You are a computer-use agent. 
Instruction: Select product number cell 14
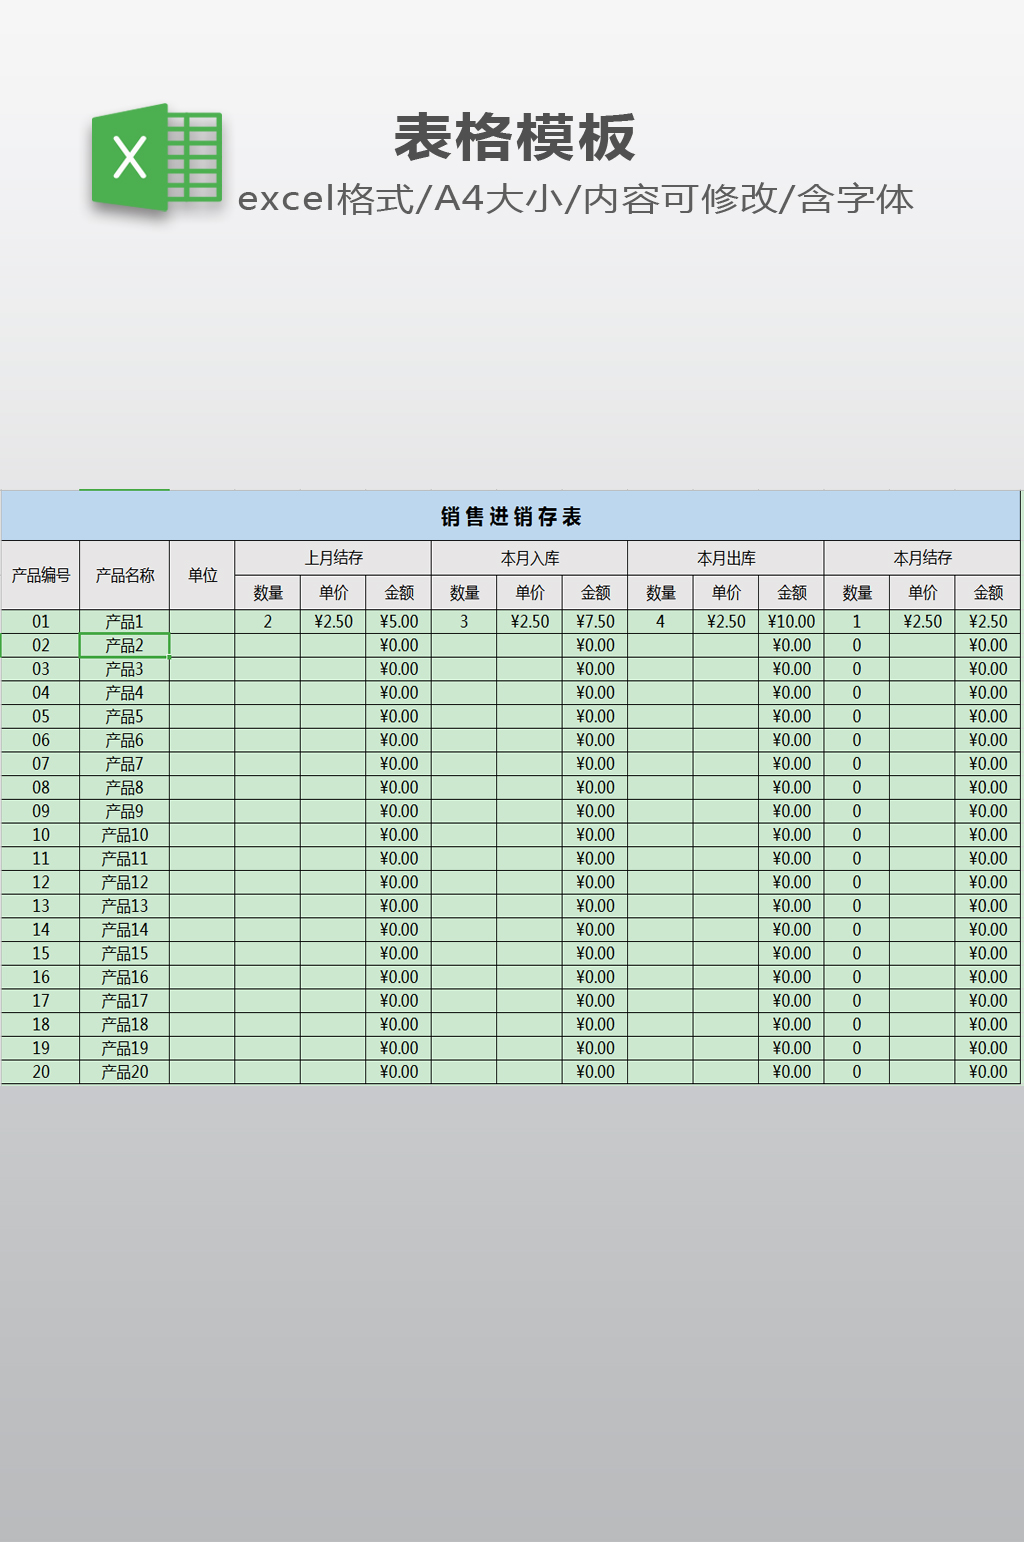[x=41, y=930]
